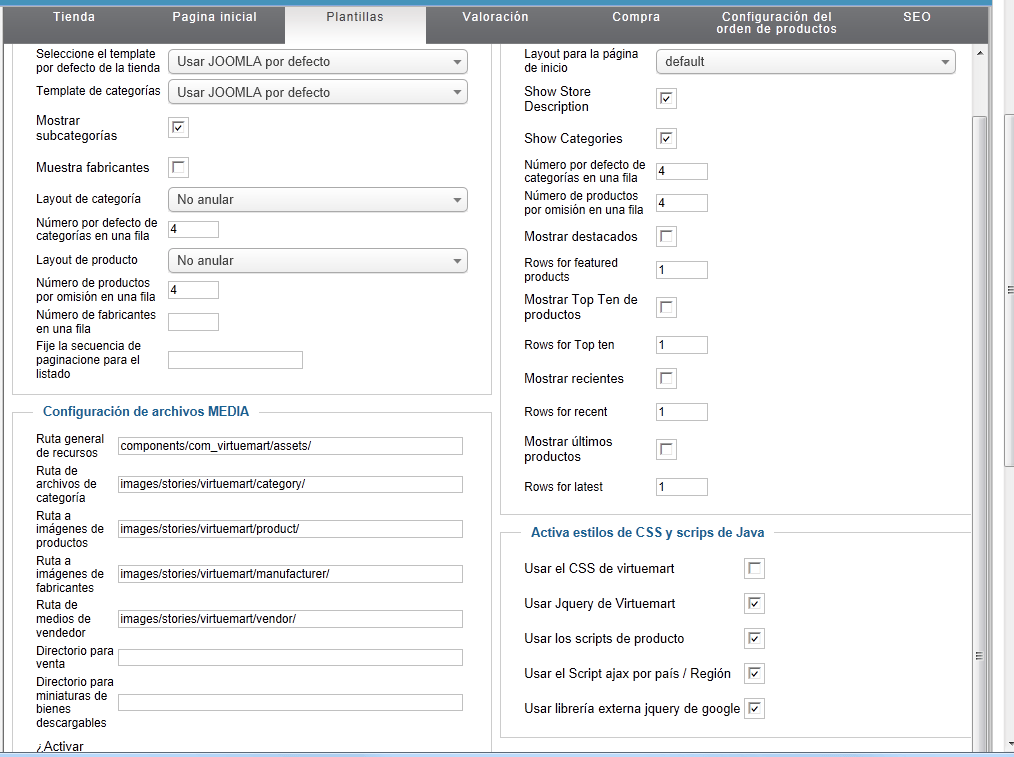Open Layout de producto dropdown

pos(318,261)
